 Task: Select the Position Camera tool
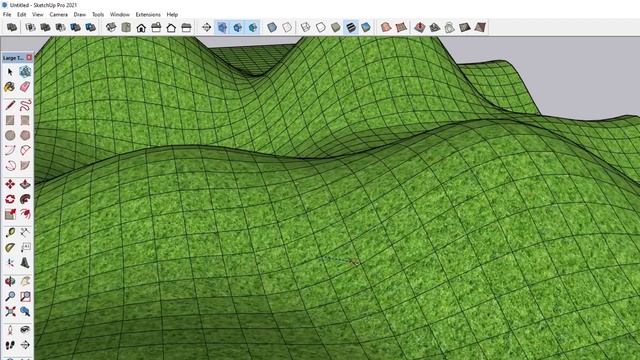pos(10,330)
